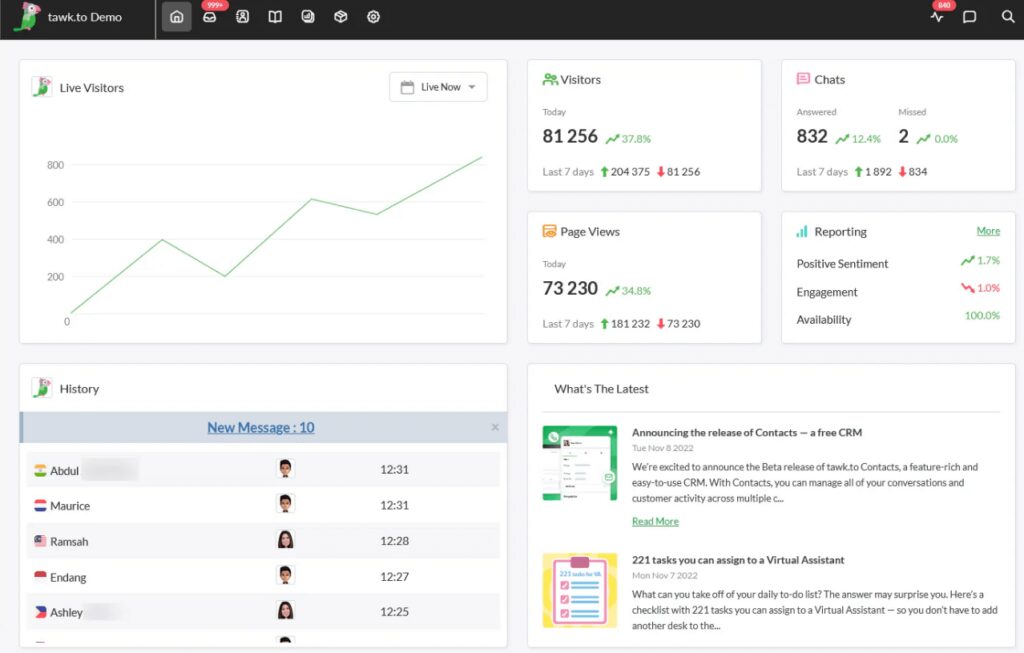The width and height of the screenshot is (1024, 653).
Task: Open the Knowledge Base book icon
Action: (274, 17)
